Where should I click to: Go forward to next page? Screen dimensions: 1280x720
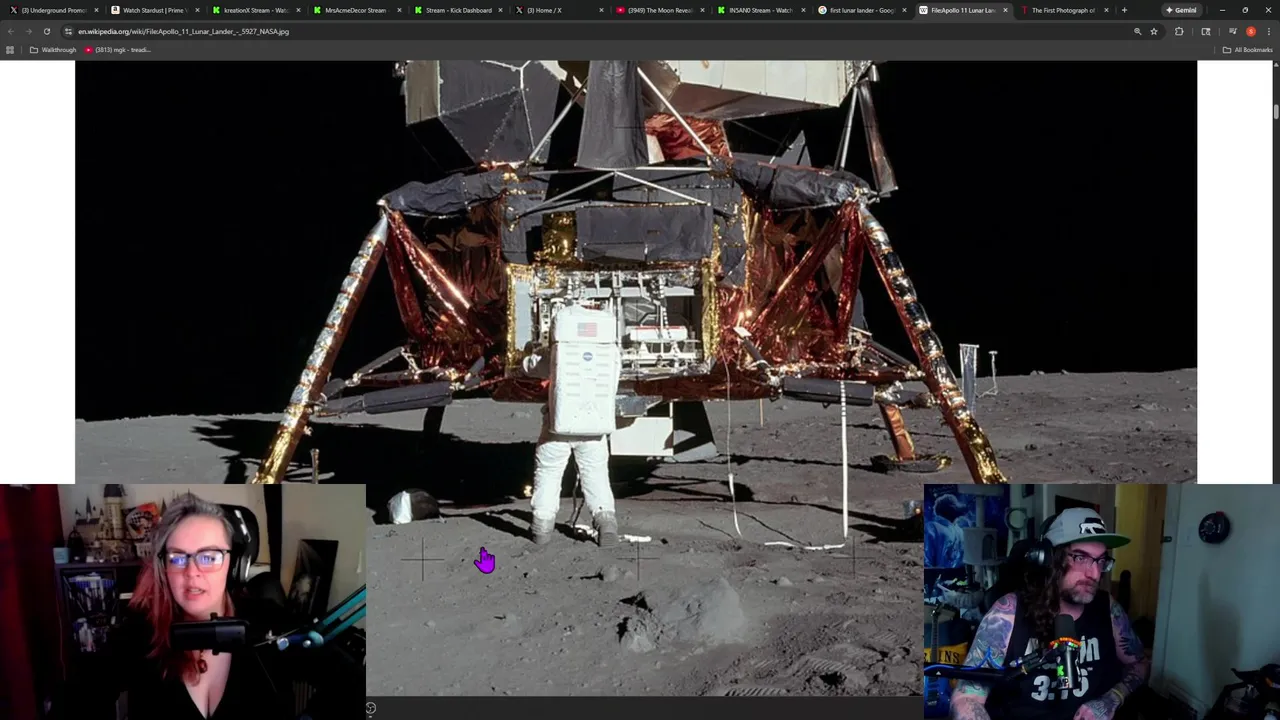28,31
